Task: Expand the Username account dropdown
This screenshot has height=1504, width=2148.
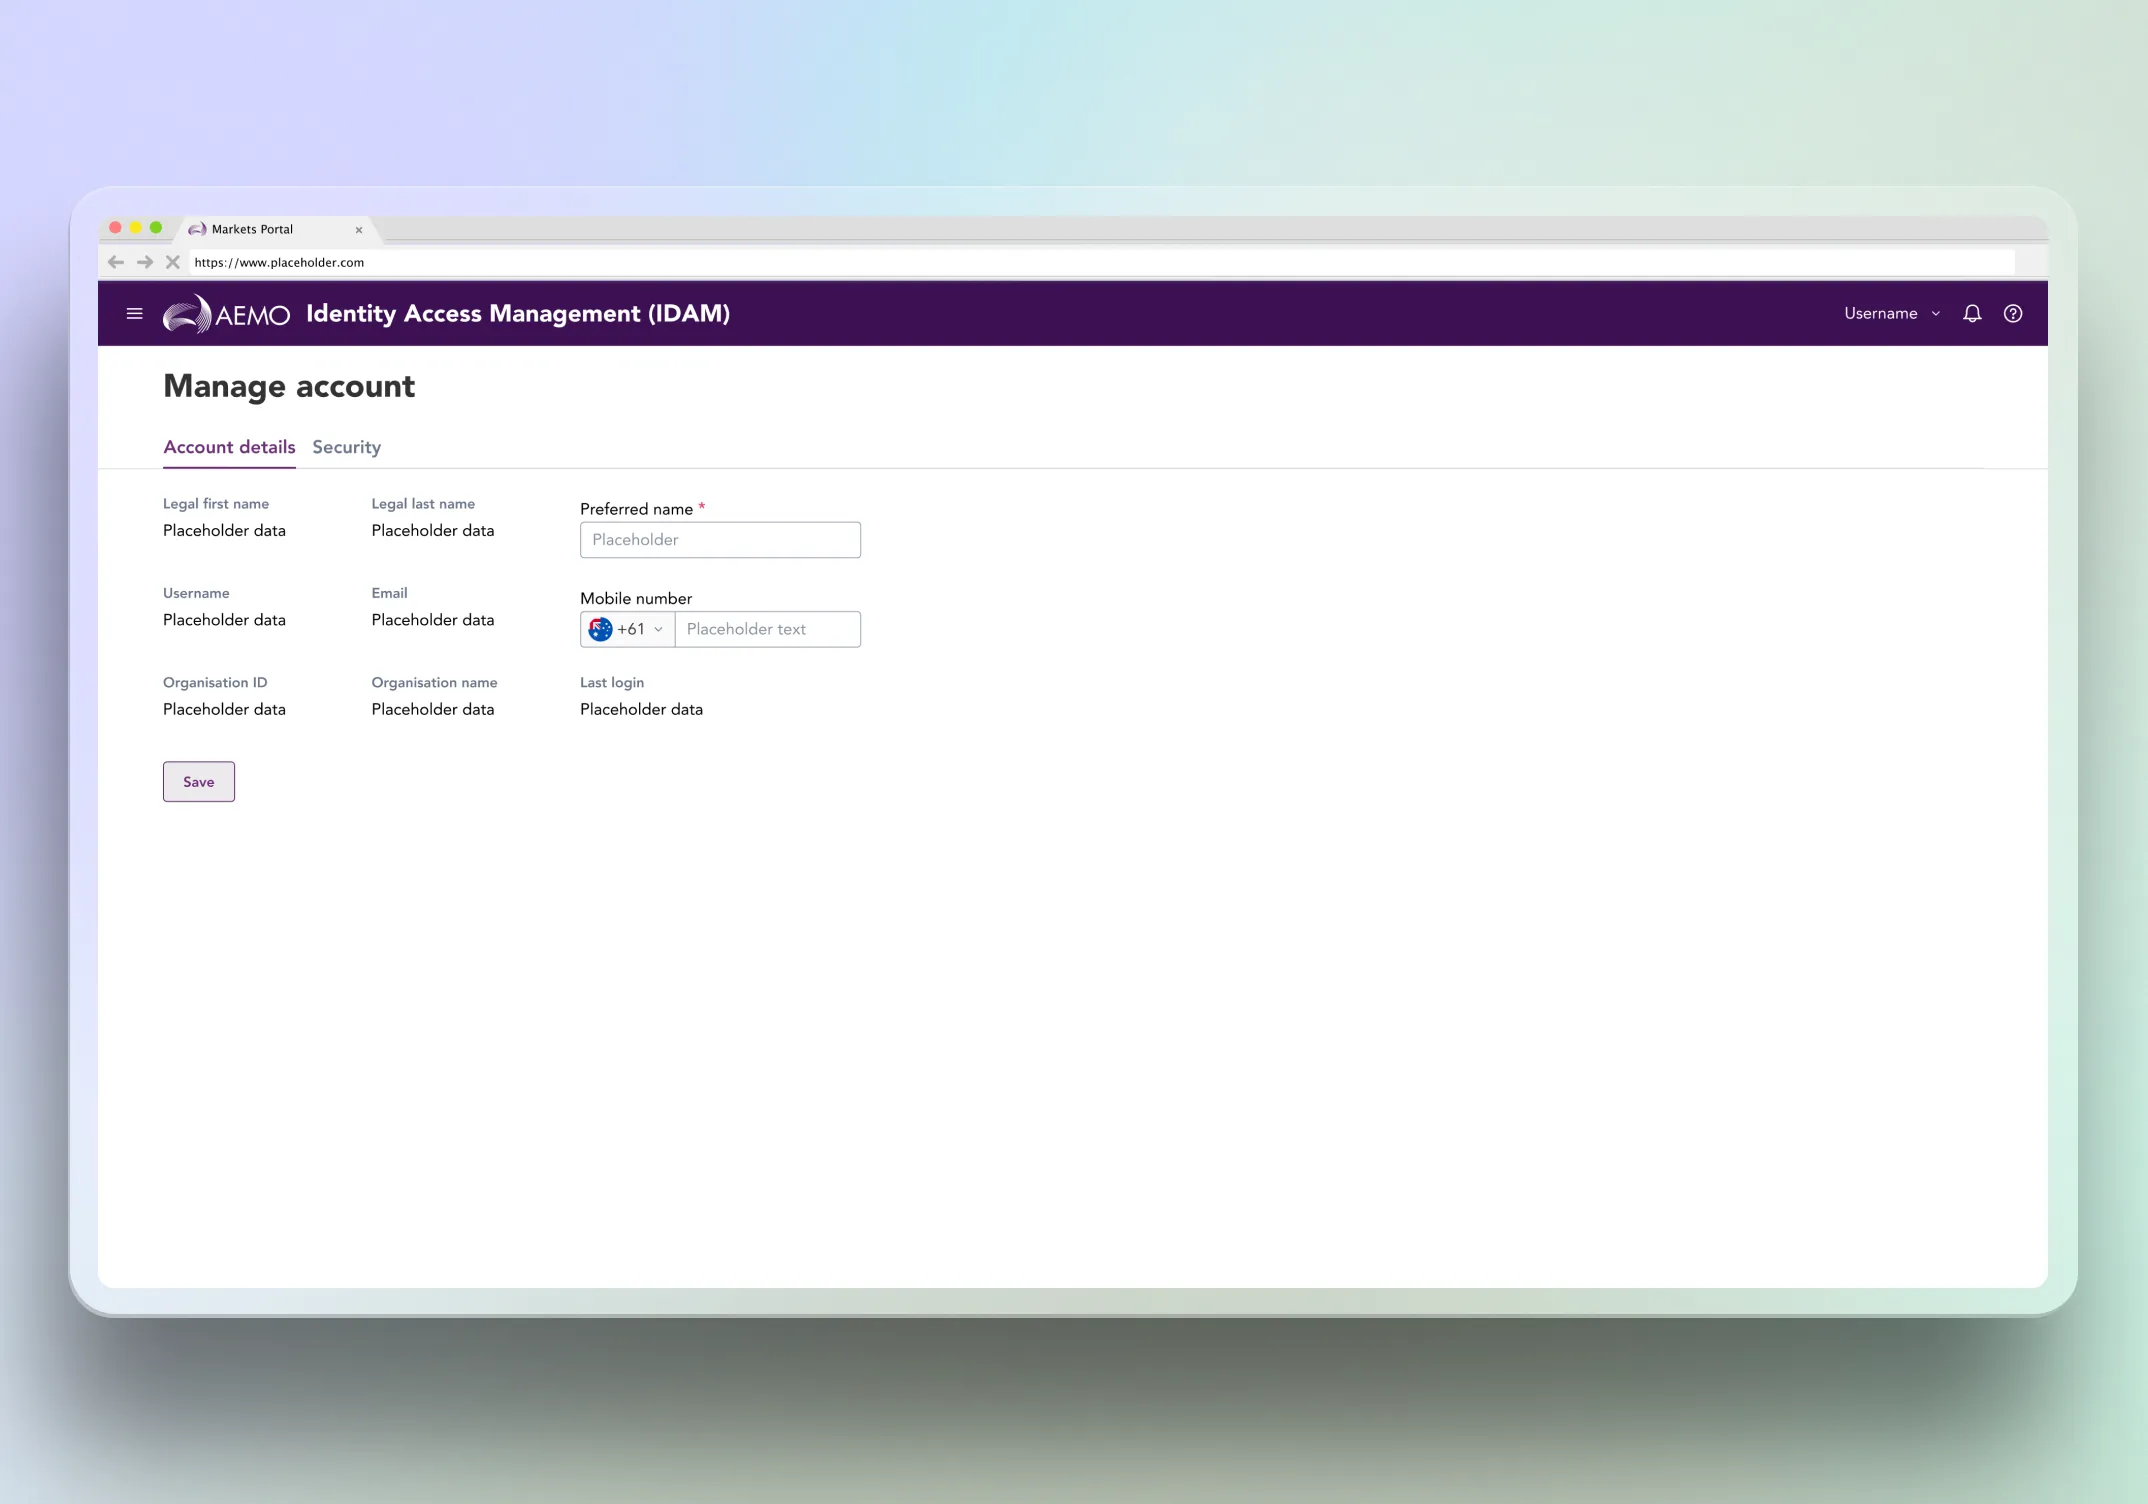Action: [x=1891, y=314]
